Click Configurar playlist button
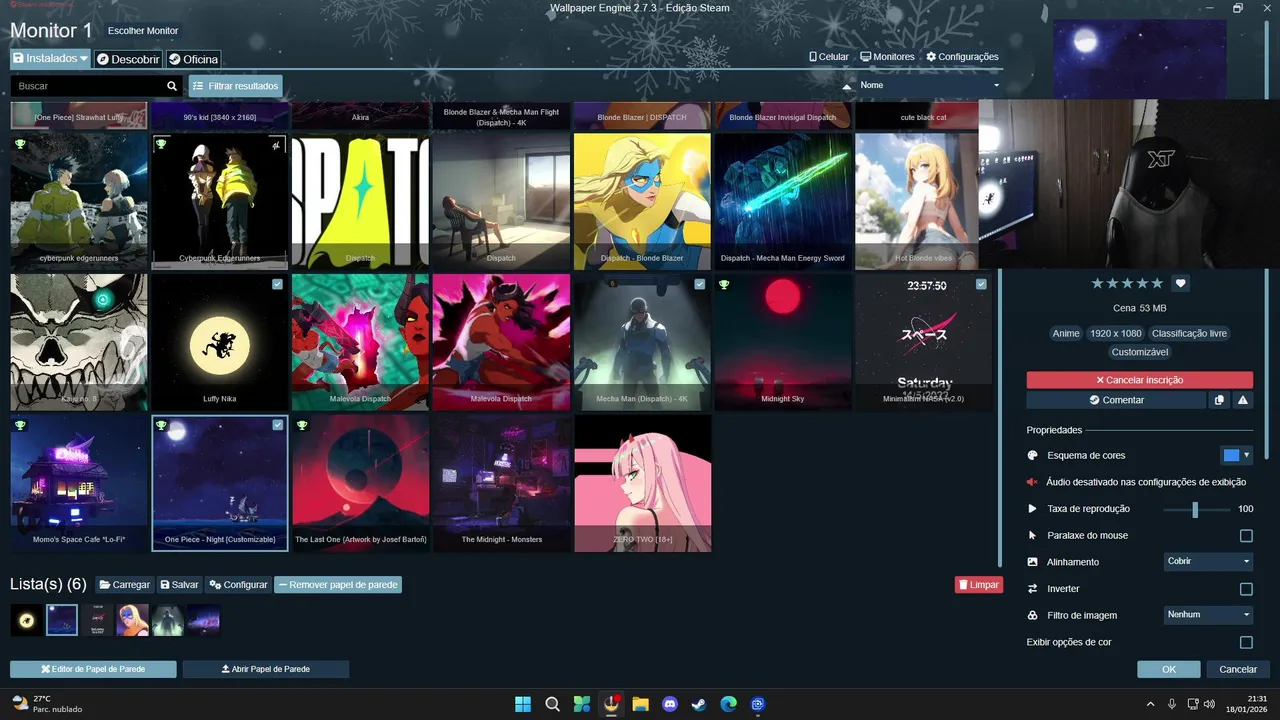Viewport: 1280px width, 720px height. 238,585
